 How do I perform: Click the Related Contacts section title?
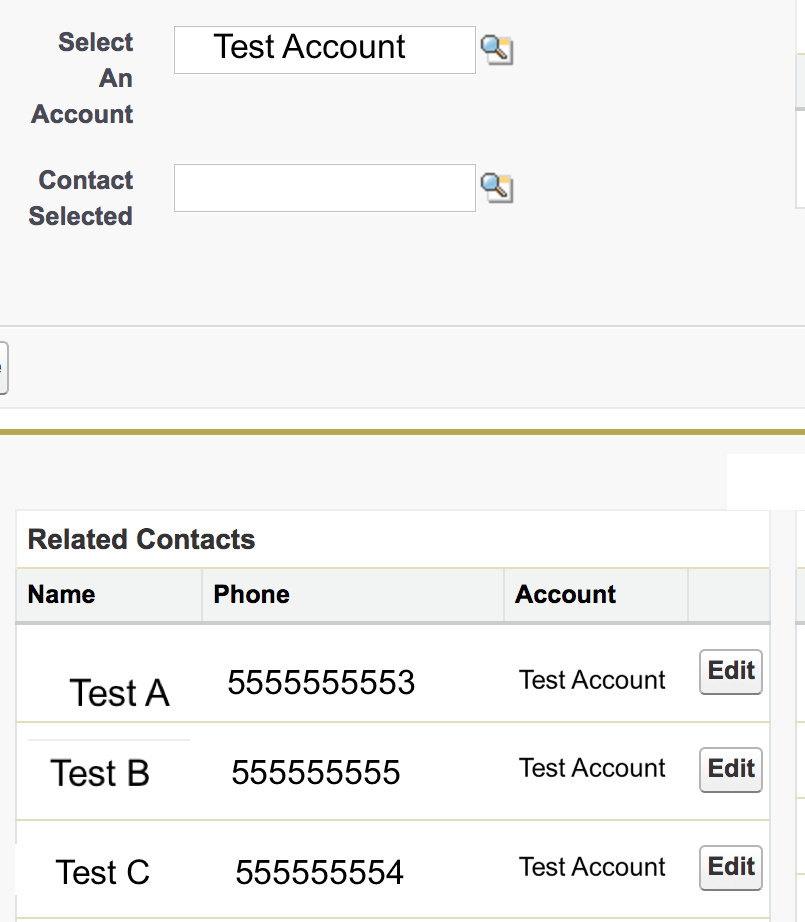point(142,540)
